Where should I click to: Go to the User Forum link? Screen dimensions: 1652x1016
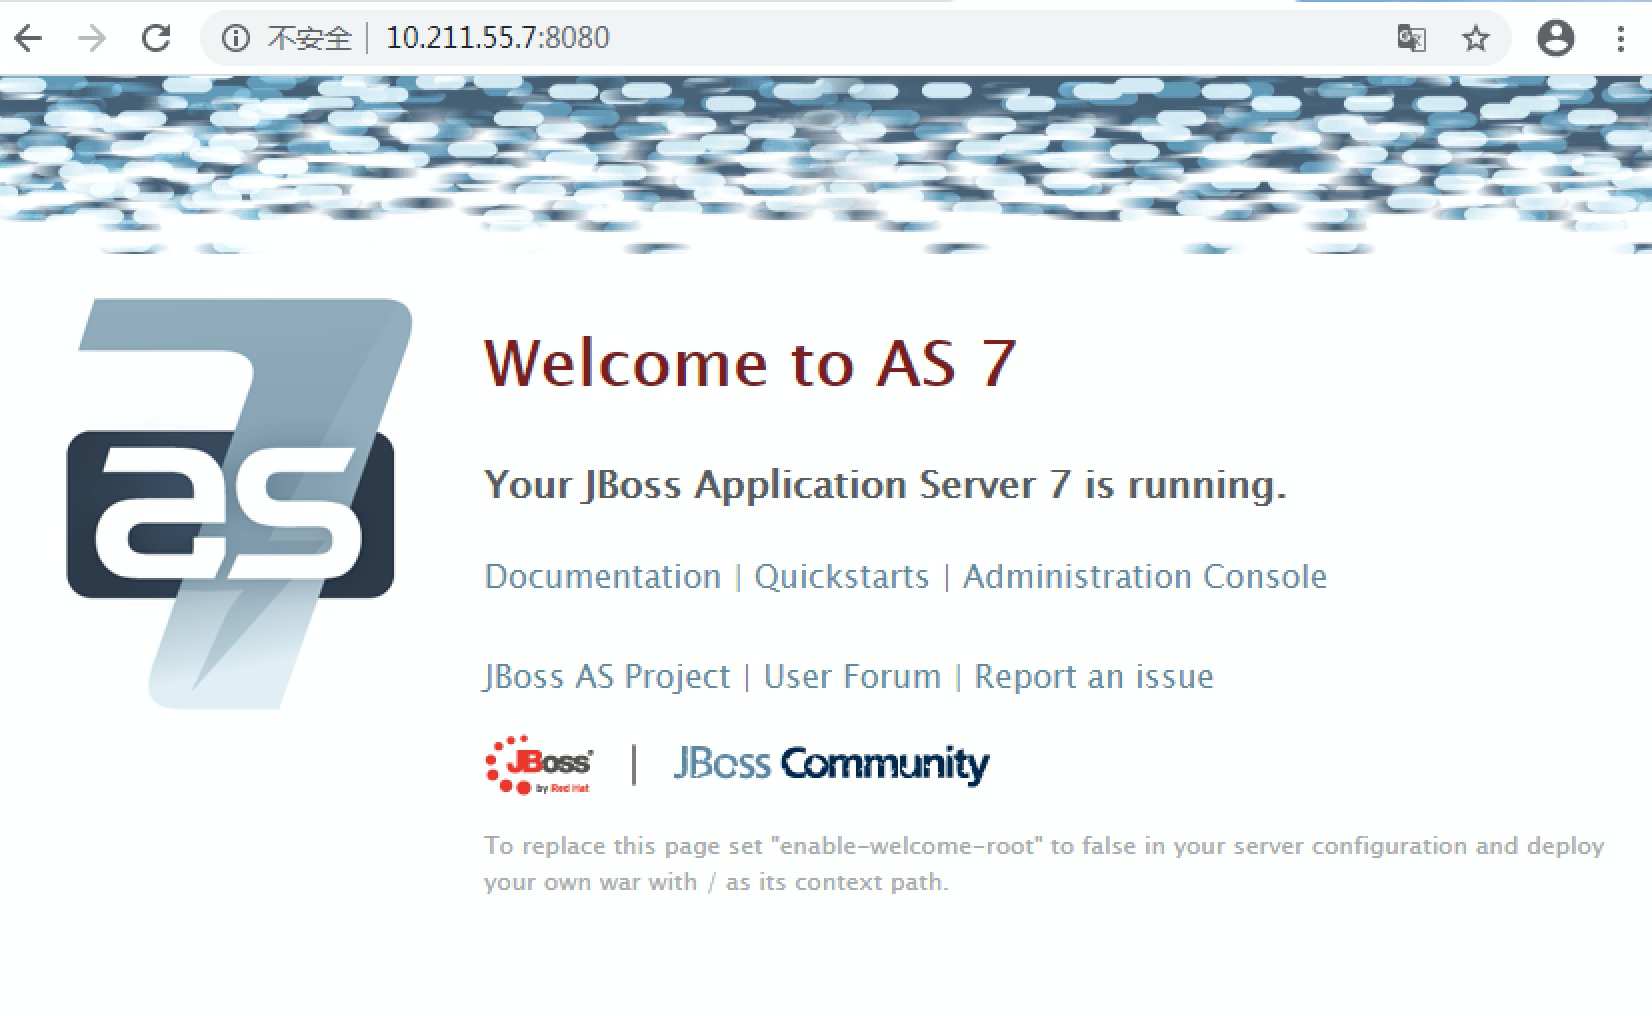click(x=852, y=677)
